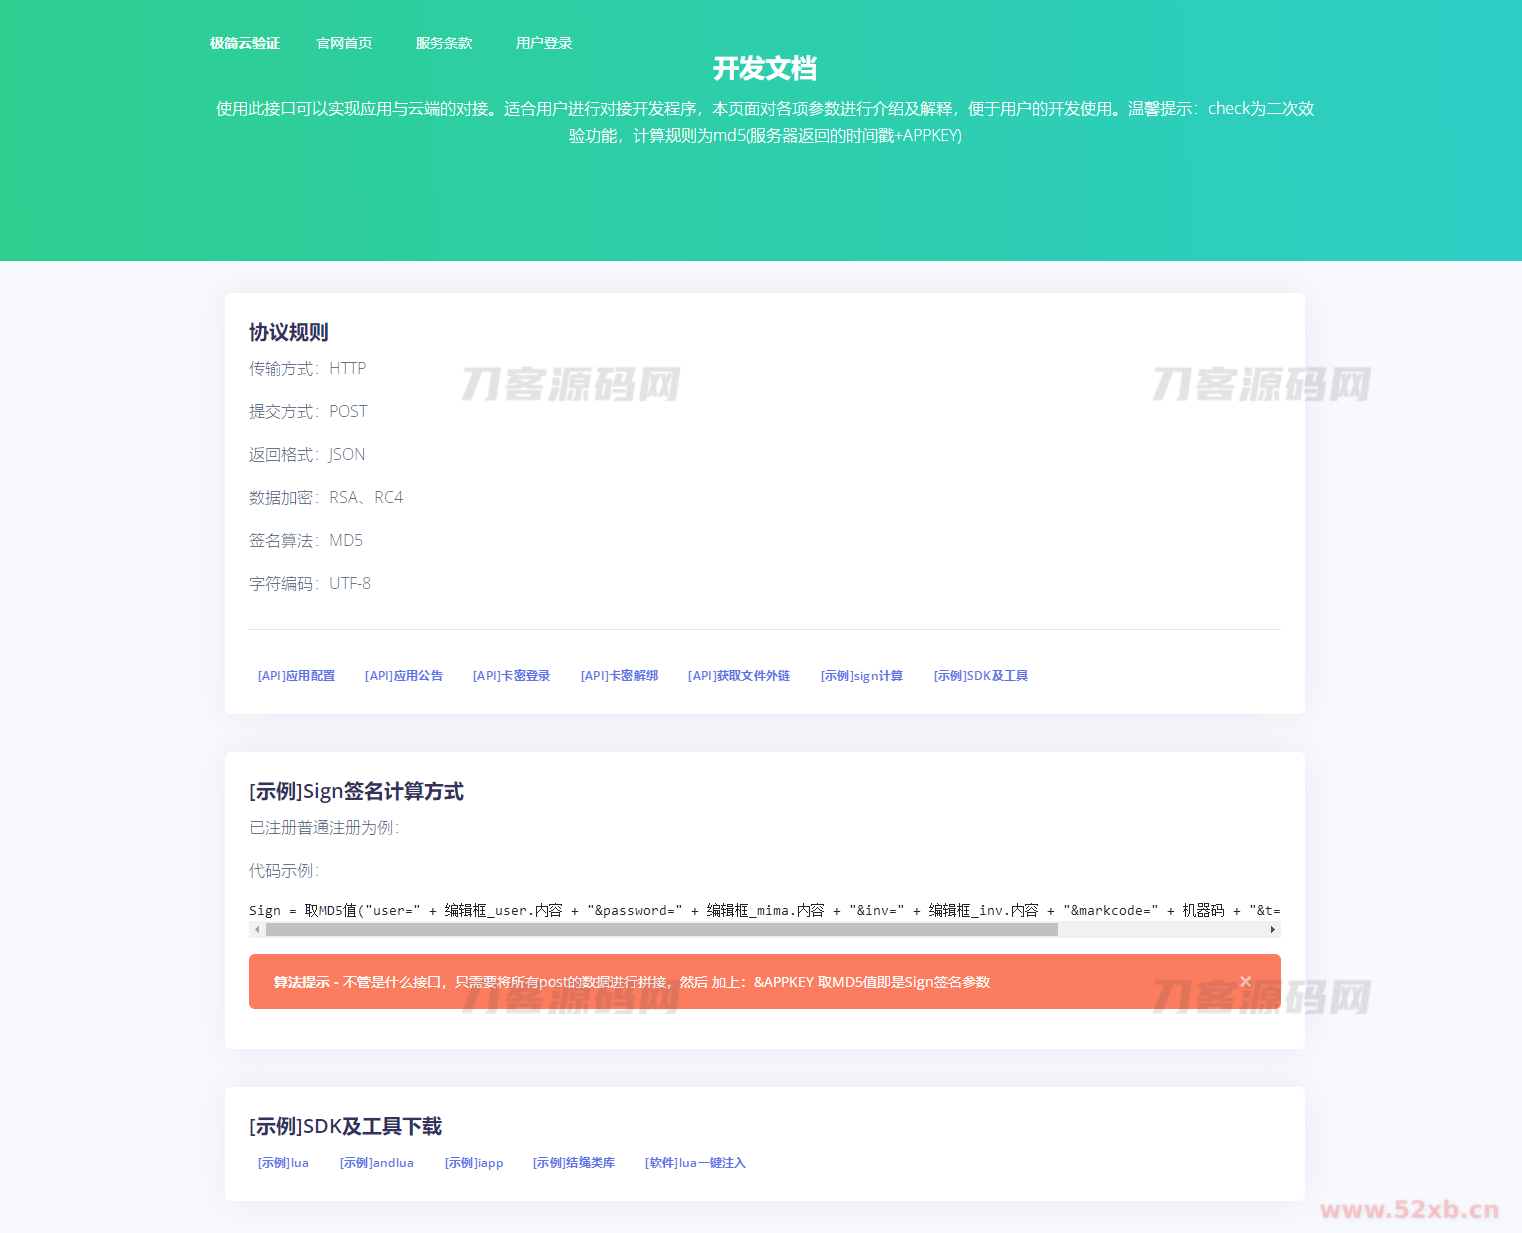The width and height of the screenshot is (1522, 1233).
Task: Jump to [API]应用配置 section
Action: (296, 676)
